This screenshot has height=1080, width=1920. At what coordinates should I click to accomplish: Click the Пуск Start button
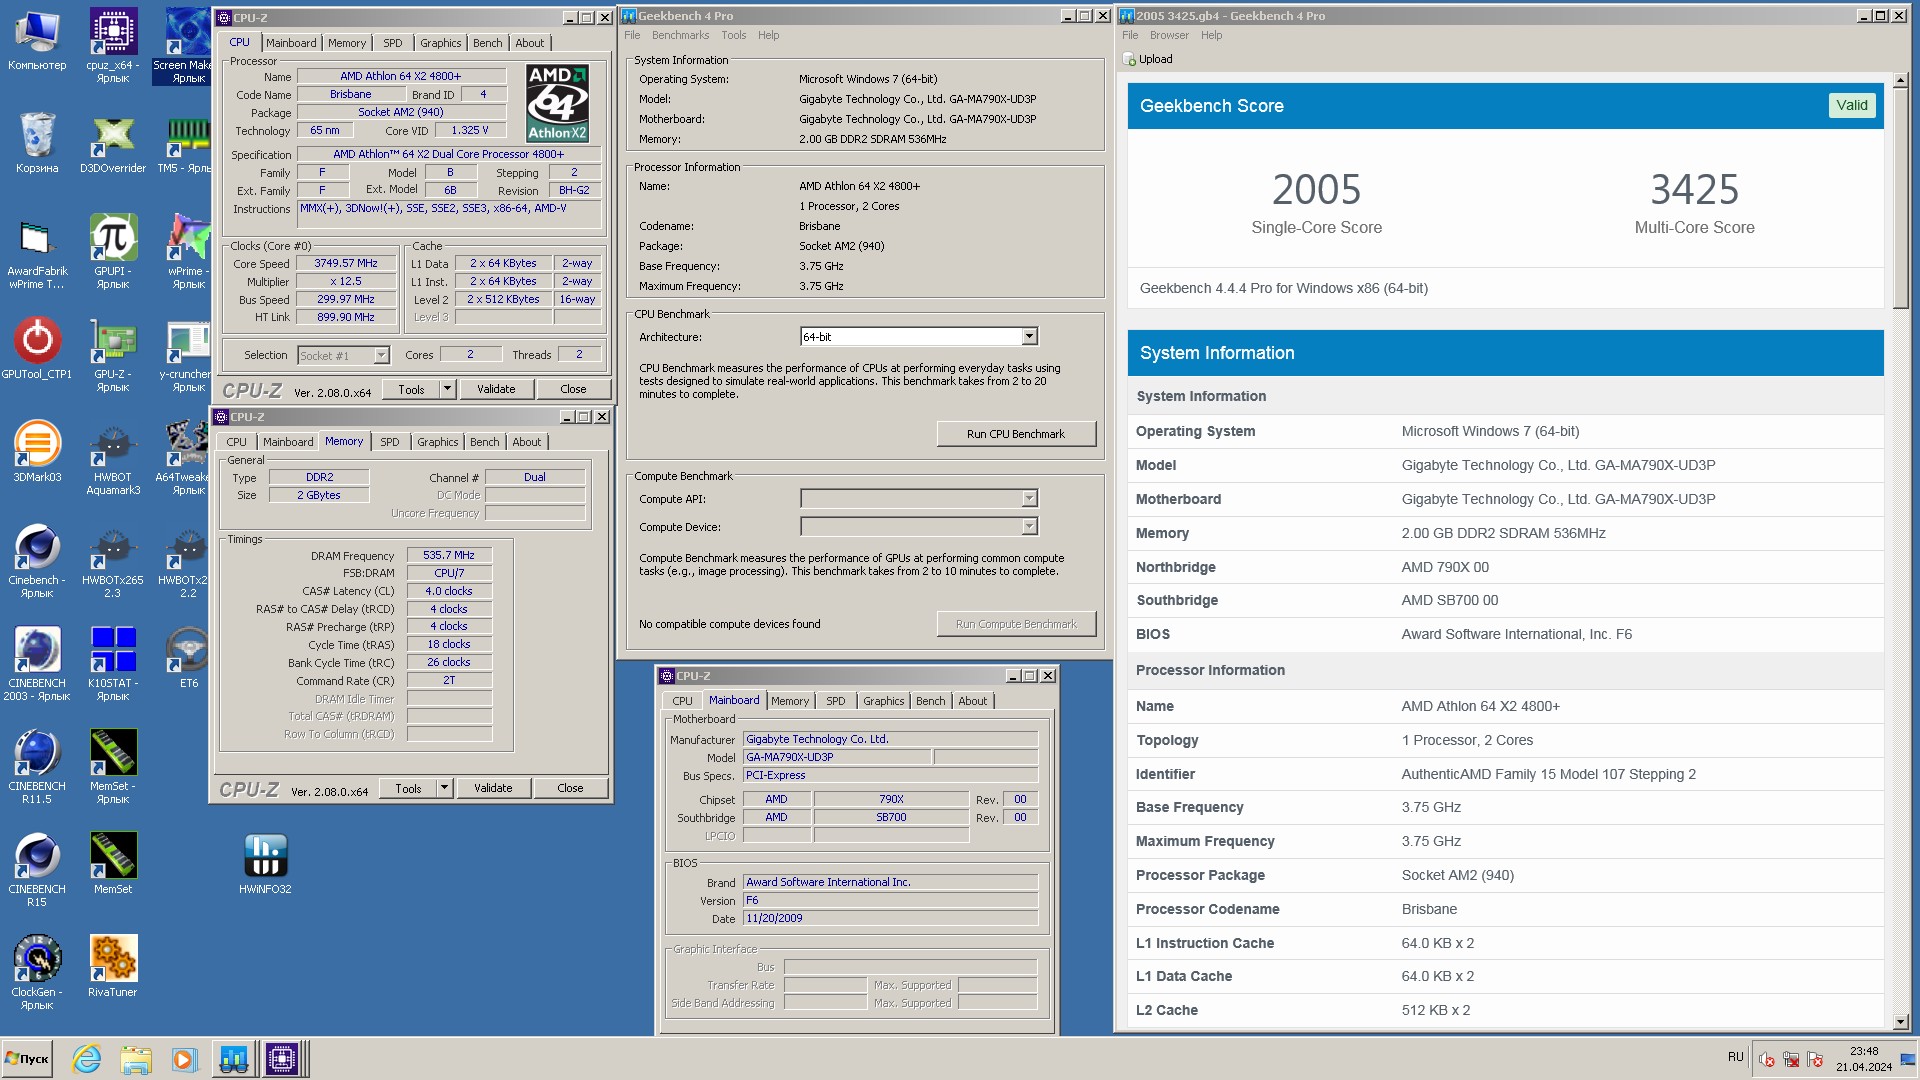27,1058
